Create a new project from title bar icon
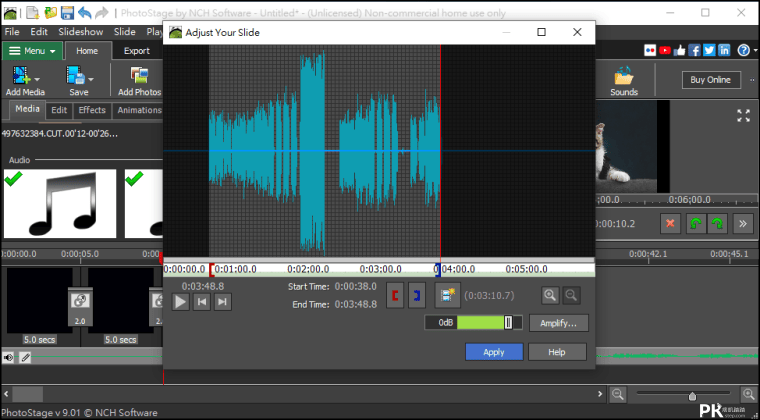The width and height of the screenshot is (760, 420). pos(32,13)
